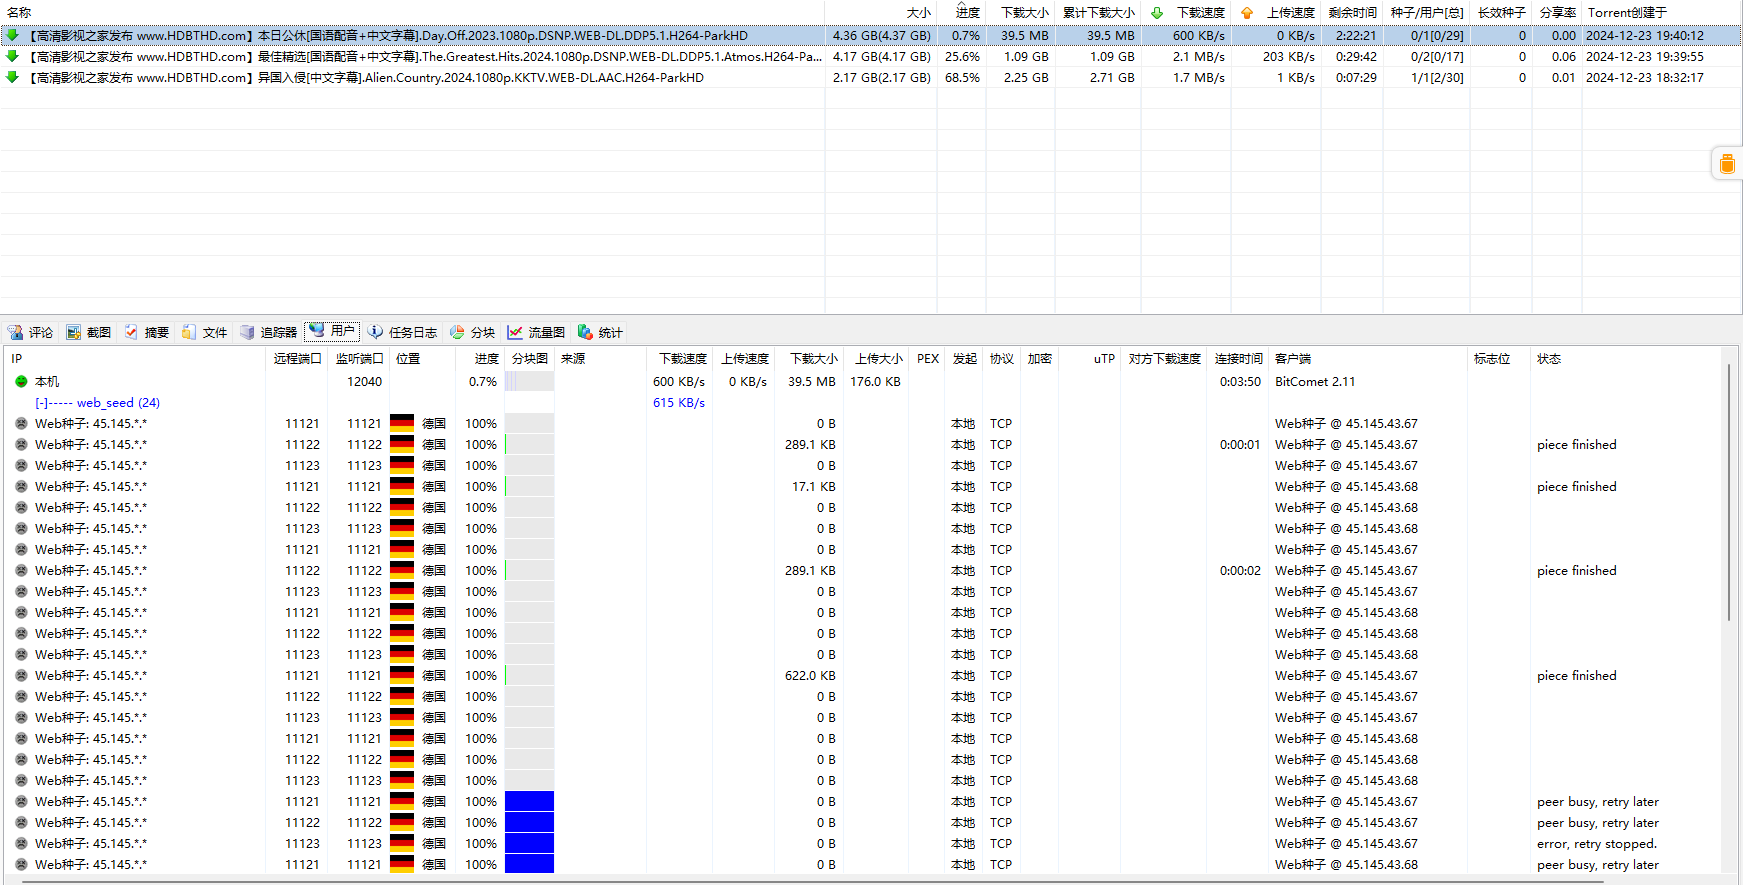The height and width of the screenshot is (885, 1743).
Task: Select the Day.Off.2023 torrent name
Action: tap(389, 35)
